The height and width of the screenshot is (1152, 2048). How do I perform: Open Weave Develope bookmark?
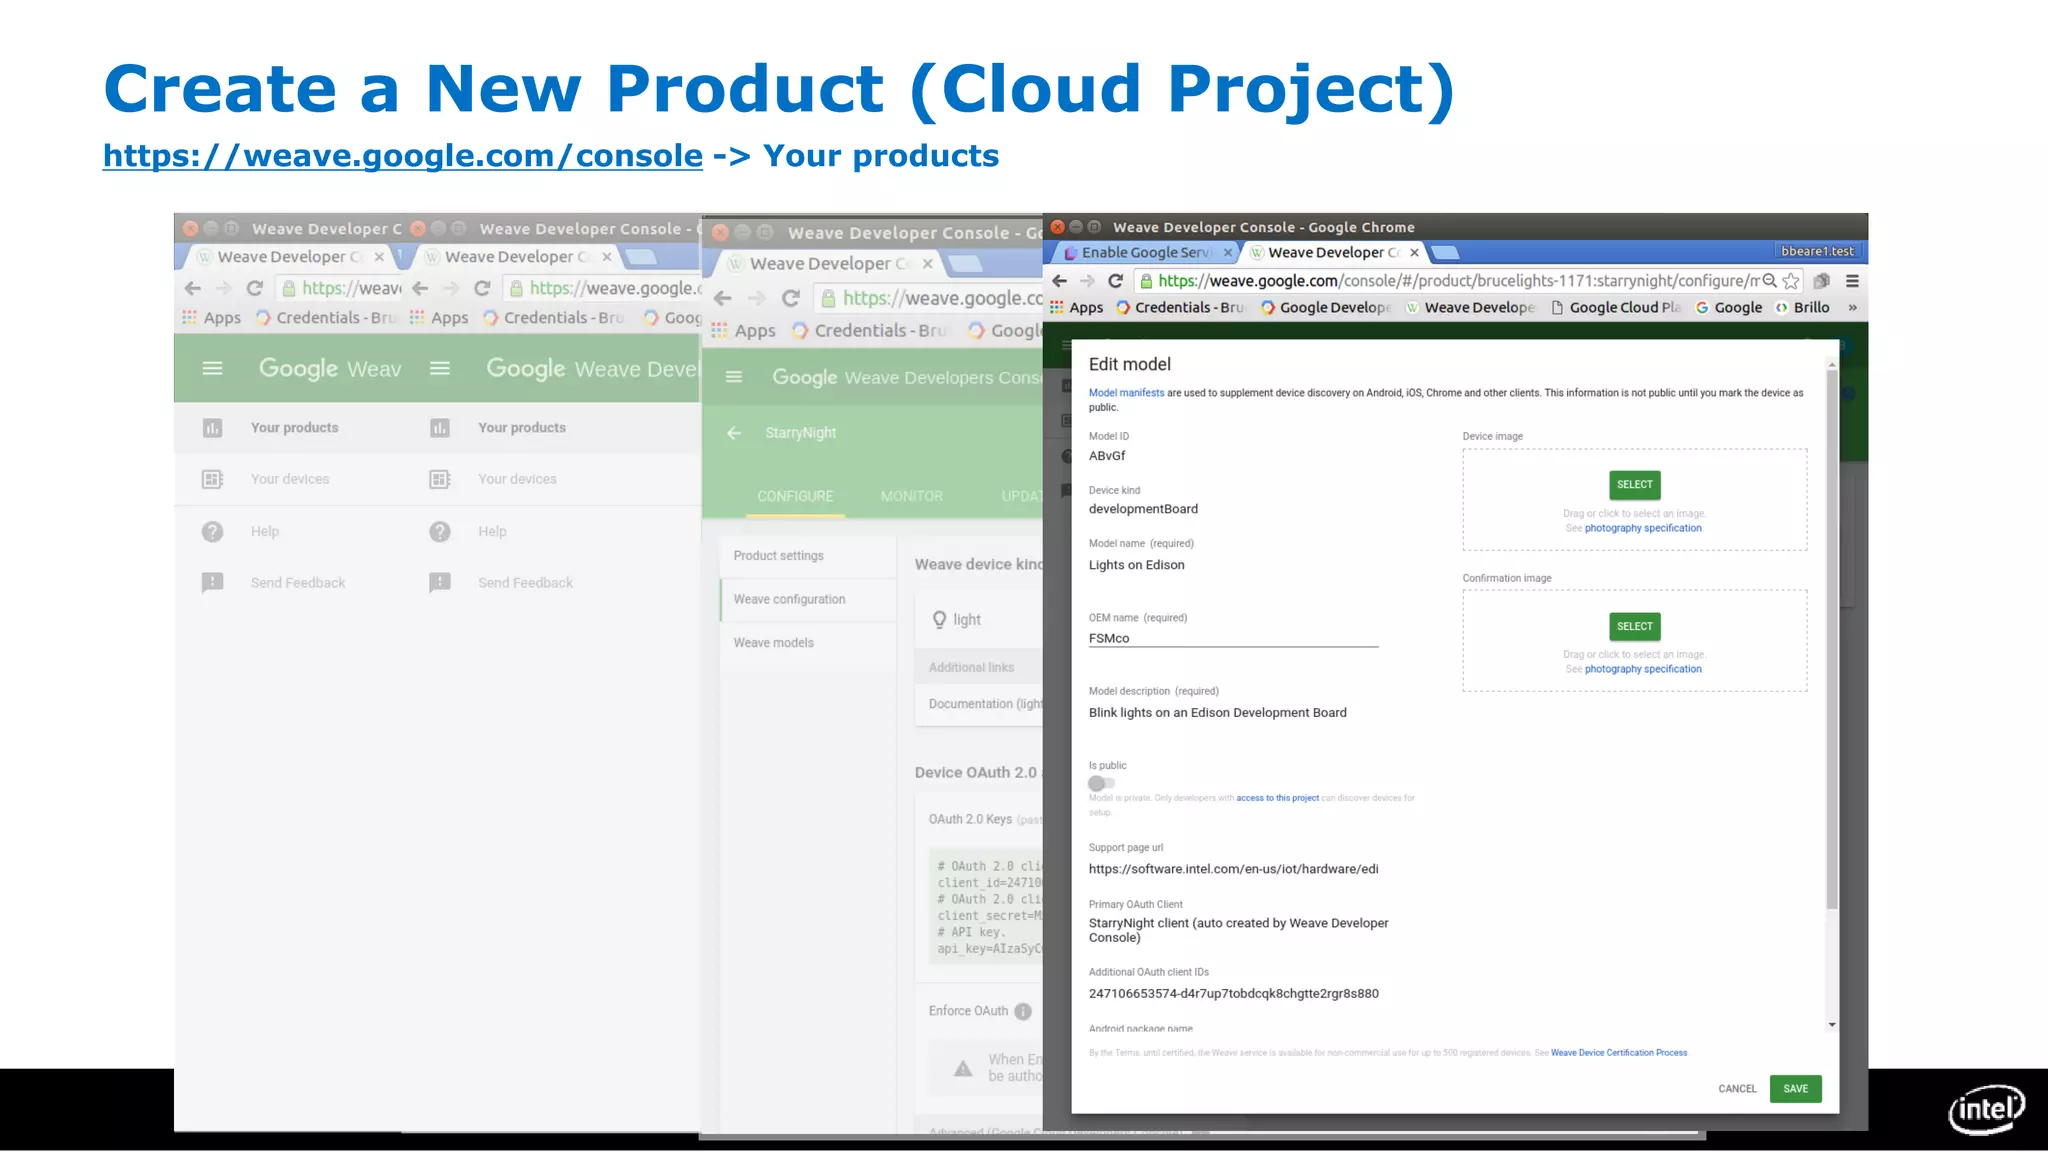pyautogui.click(x=1470, y=308)
